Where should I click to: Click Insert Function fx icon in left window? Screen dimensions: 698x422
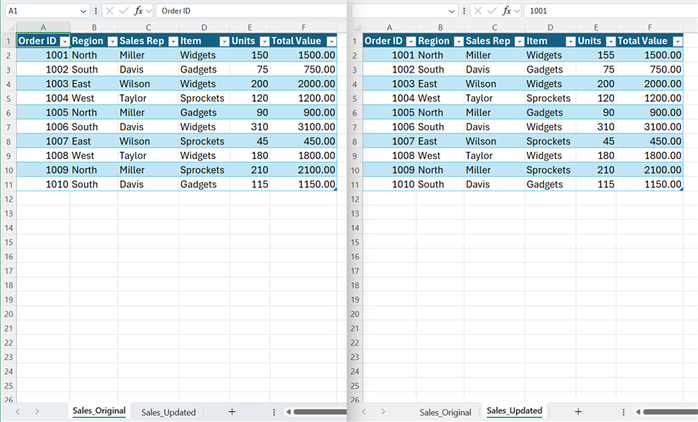(x=138, y=11)
